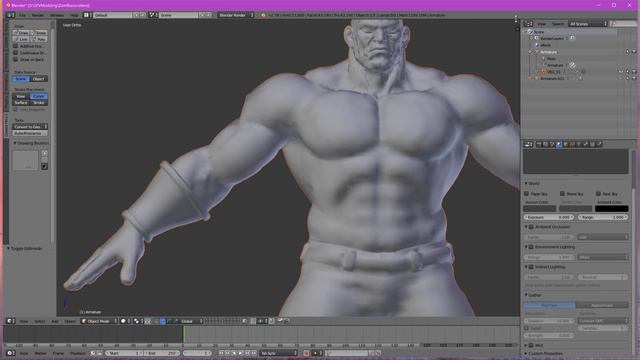Screen dimensions: 640x360
Task: Open the Blender Render engine dropdown
Action: [x=236, y=15]
